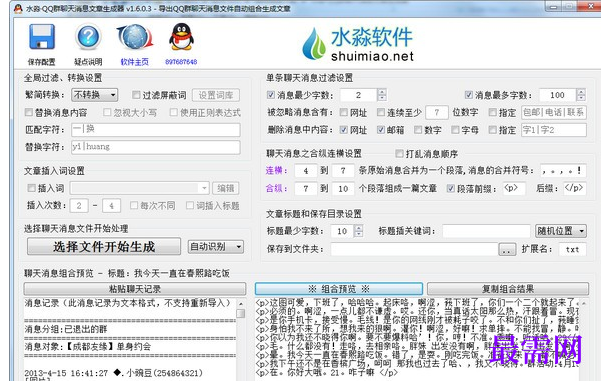601x381 pixels.
Task: Click the 设置词库 button
Action: tap(216, 95)
